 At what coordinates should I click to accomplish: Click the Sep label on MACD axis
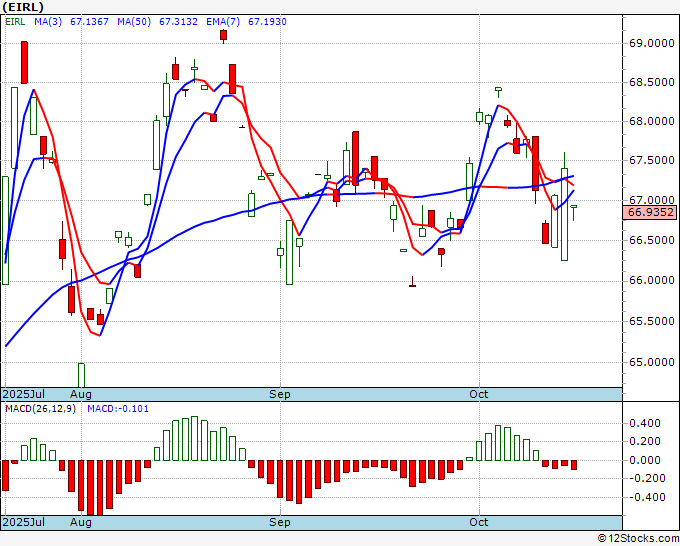280,522
